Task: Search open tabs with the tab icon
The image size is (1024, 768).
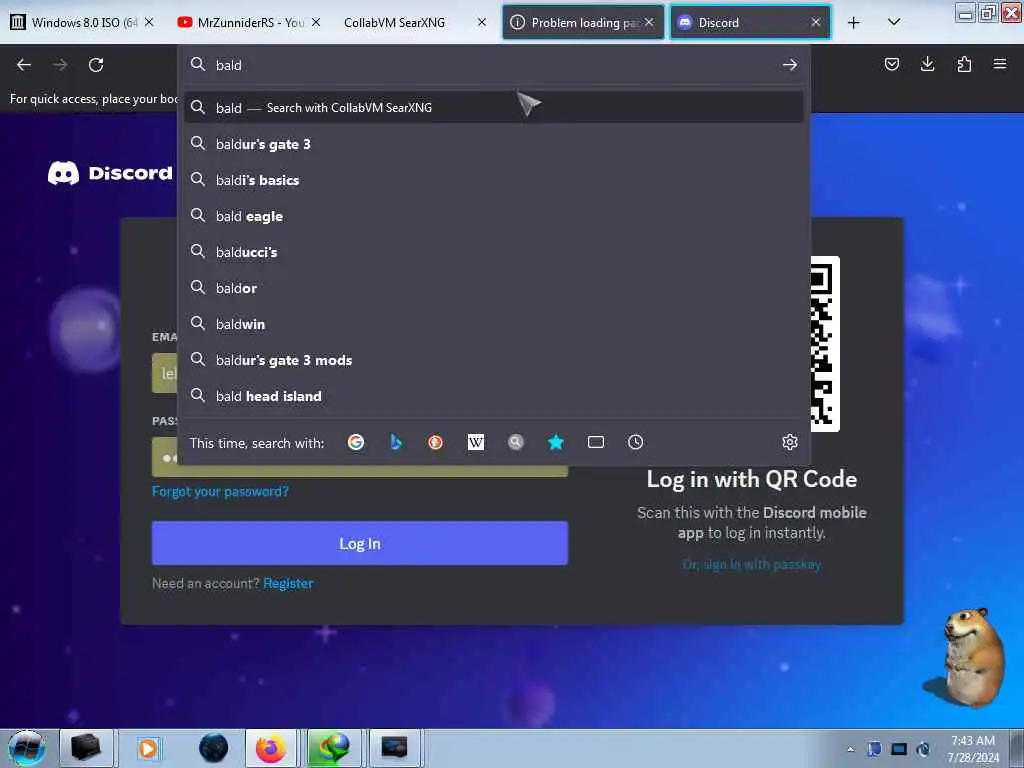Action: coord(596,443)
